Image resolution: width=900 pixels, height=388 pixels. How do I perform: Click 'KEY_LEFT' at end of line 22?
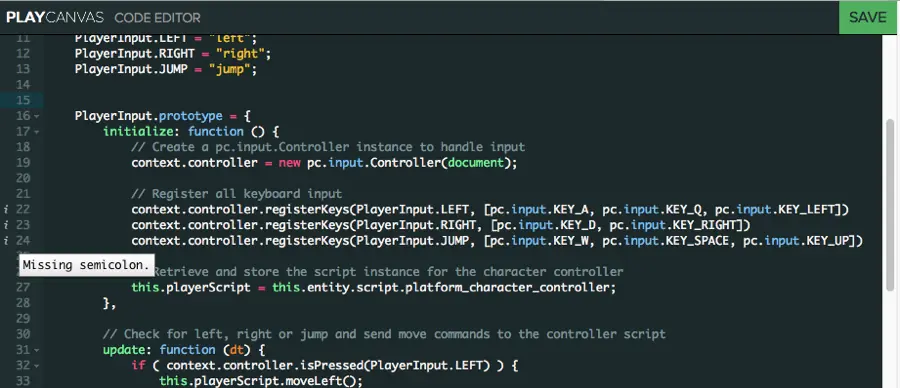[x=806, y=209]
